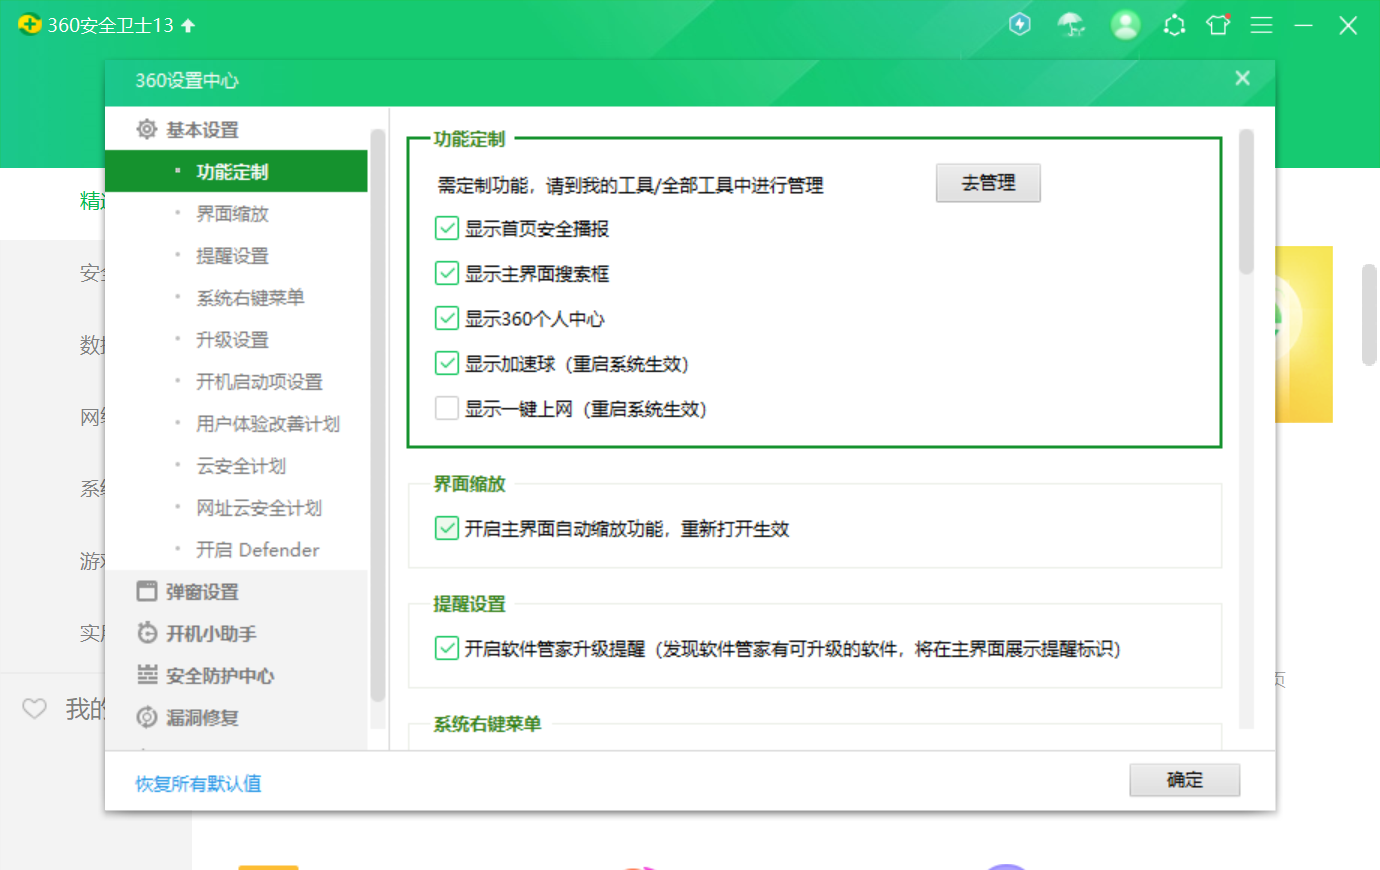Viewport: 1380px width, 870px height.
Task: Toggle 开启主界面自动缩放功能 checkbox
Action: pos(447,528)
